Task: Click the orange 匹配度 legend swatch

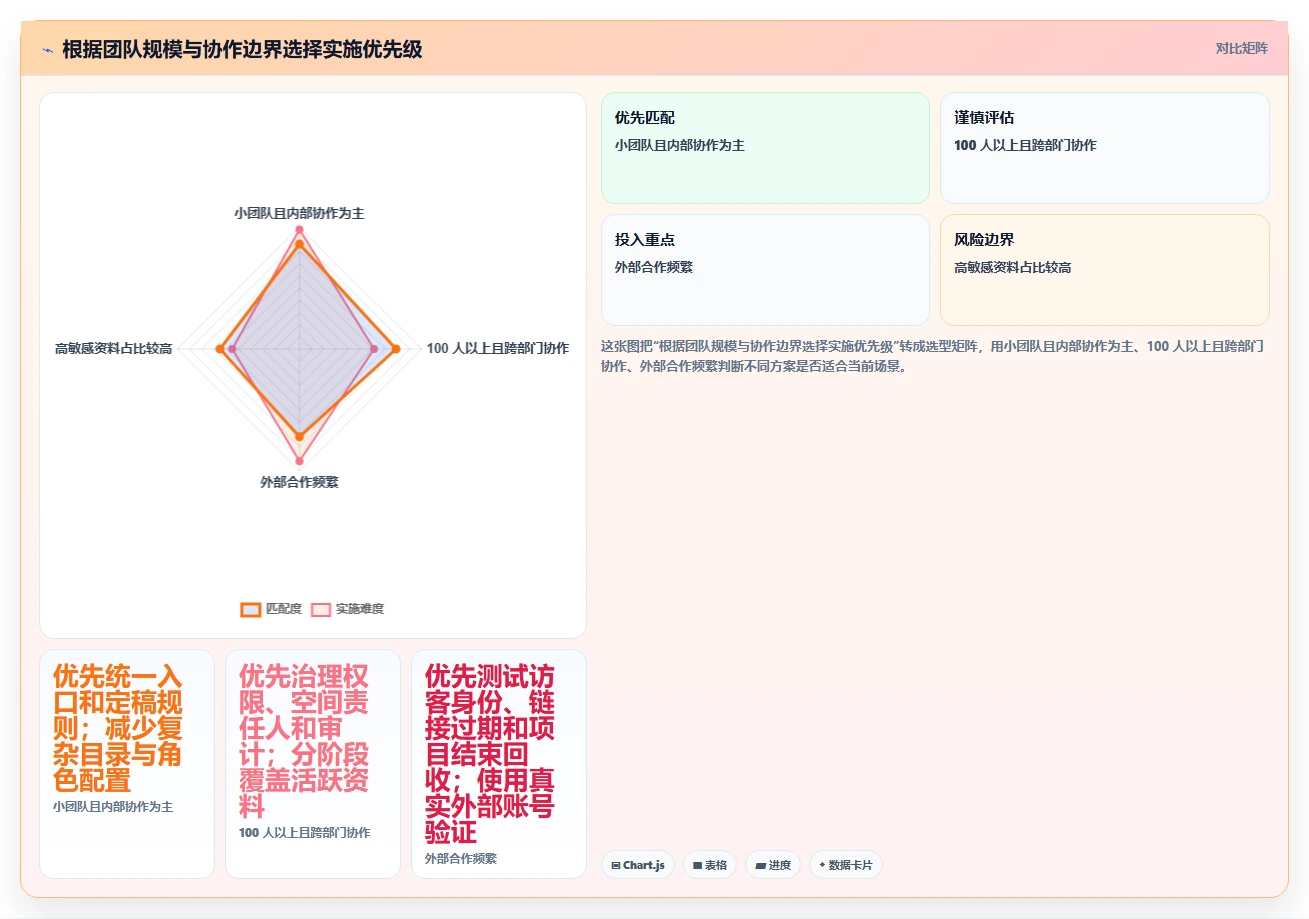Action: [250, 609]
